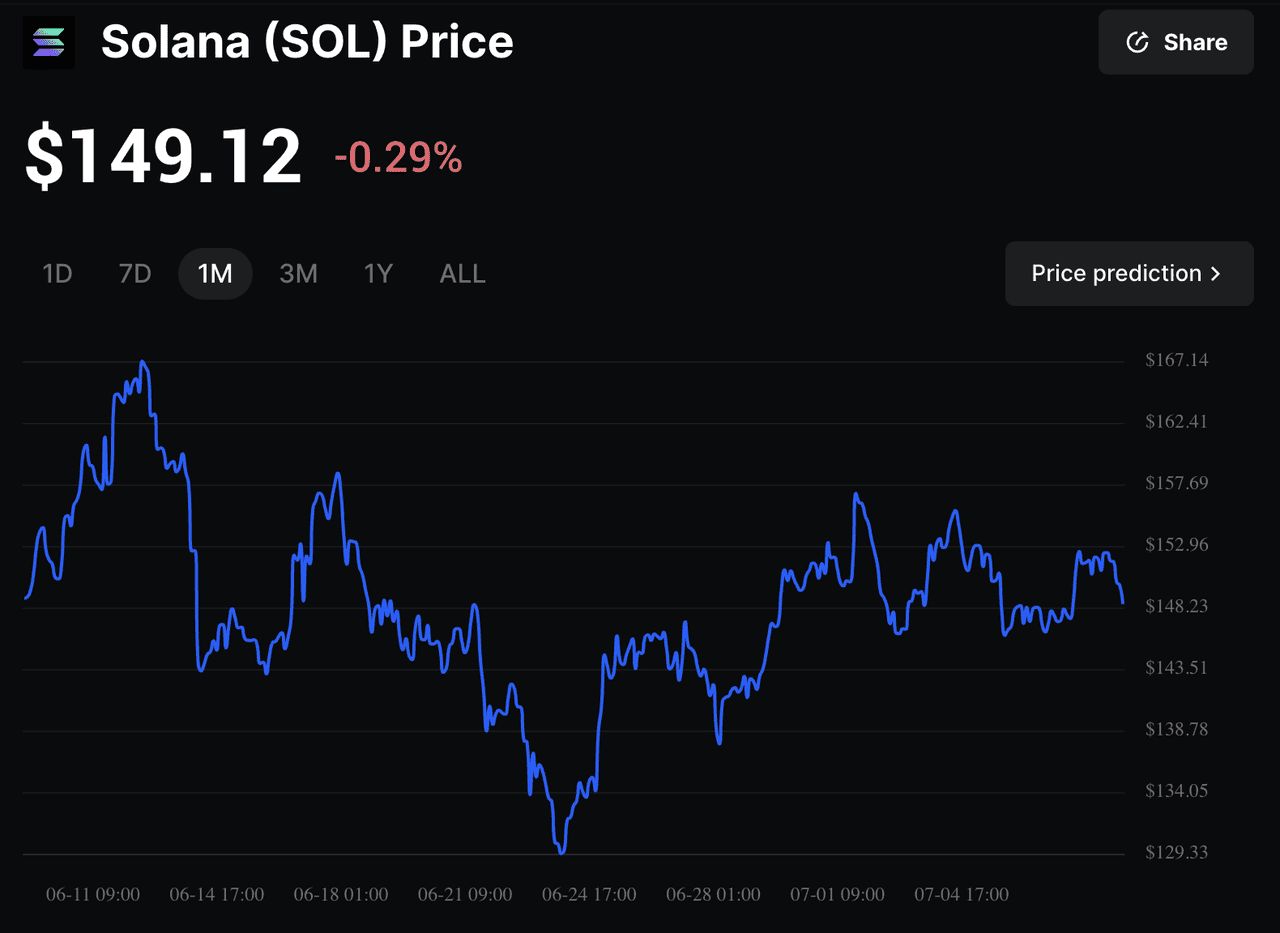Select the 7D time range
The height and width of the screenshot is (933, 1280).
134,273
